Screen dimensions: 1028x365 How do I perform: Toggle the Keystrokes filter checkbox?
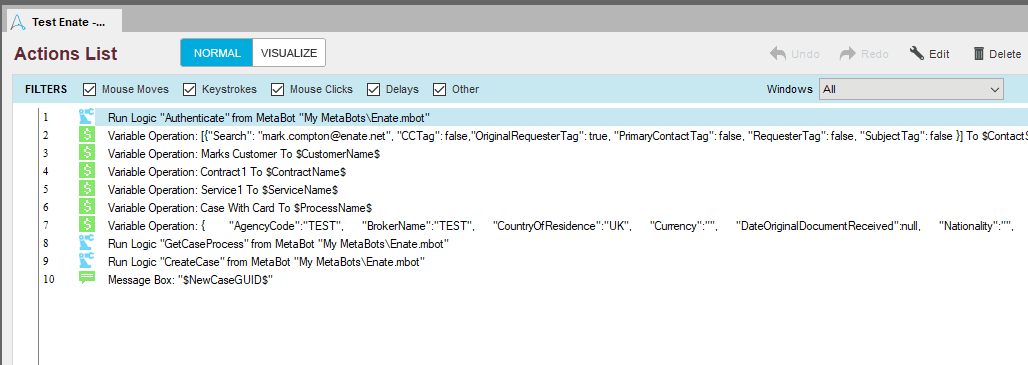click(x=189, y=89)
